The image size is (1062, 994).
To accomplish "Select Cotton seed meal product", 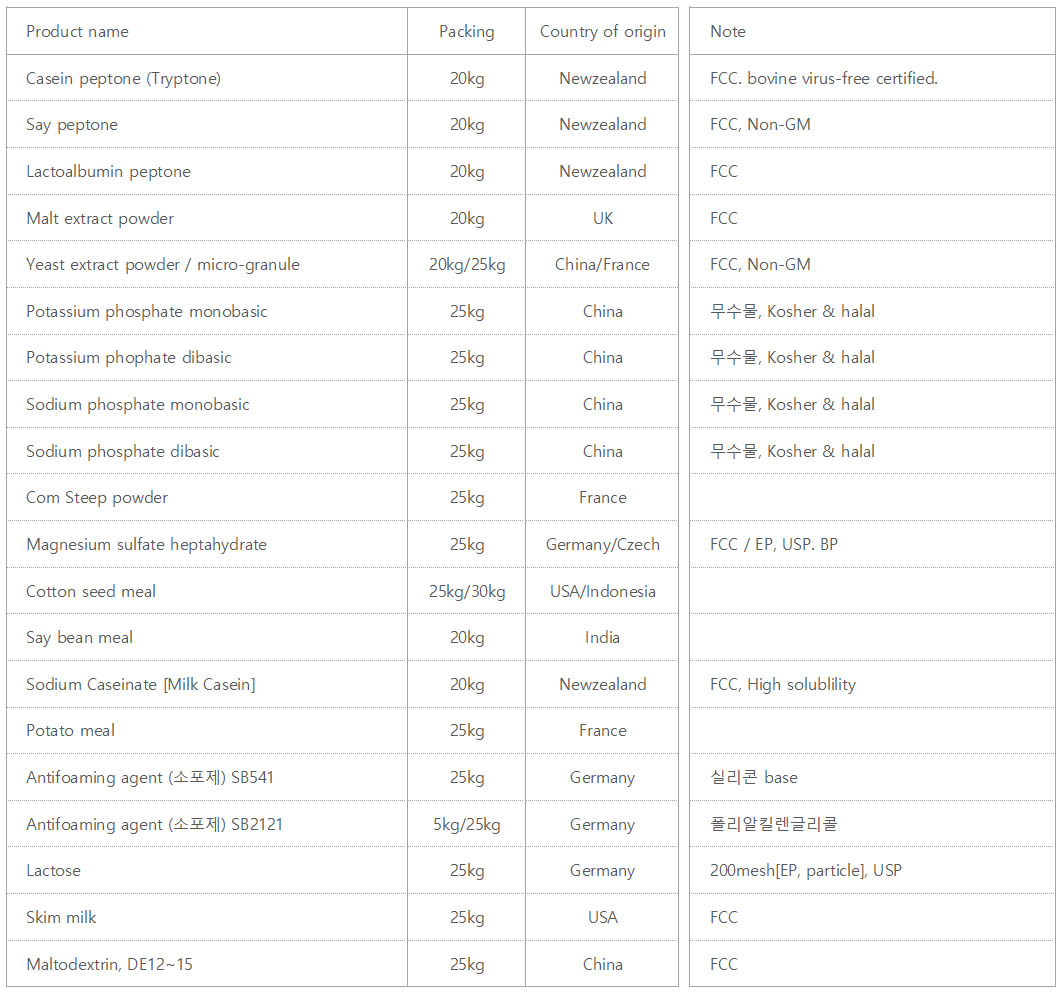I will (x=91, y=591).
